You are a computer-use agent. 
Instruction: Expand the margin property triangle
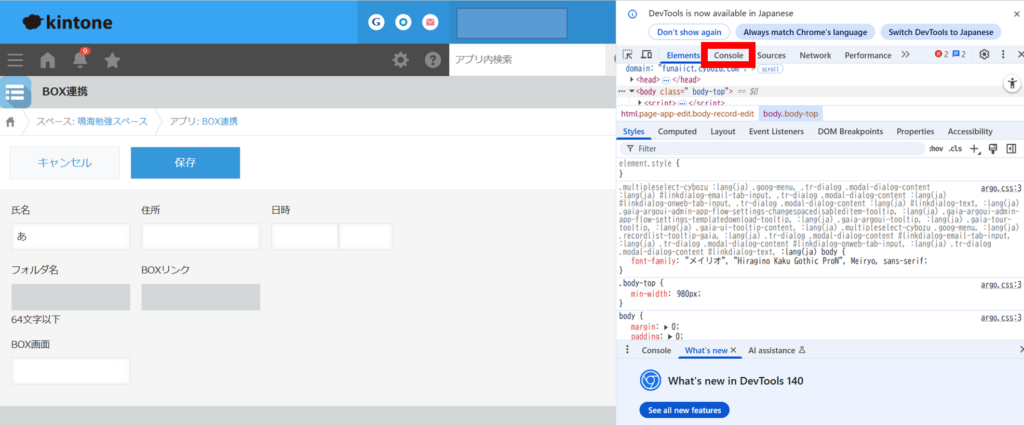tap(666, 327)
